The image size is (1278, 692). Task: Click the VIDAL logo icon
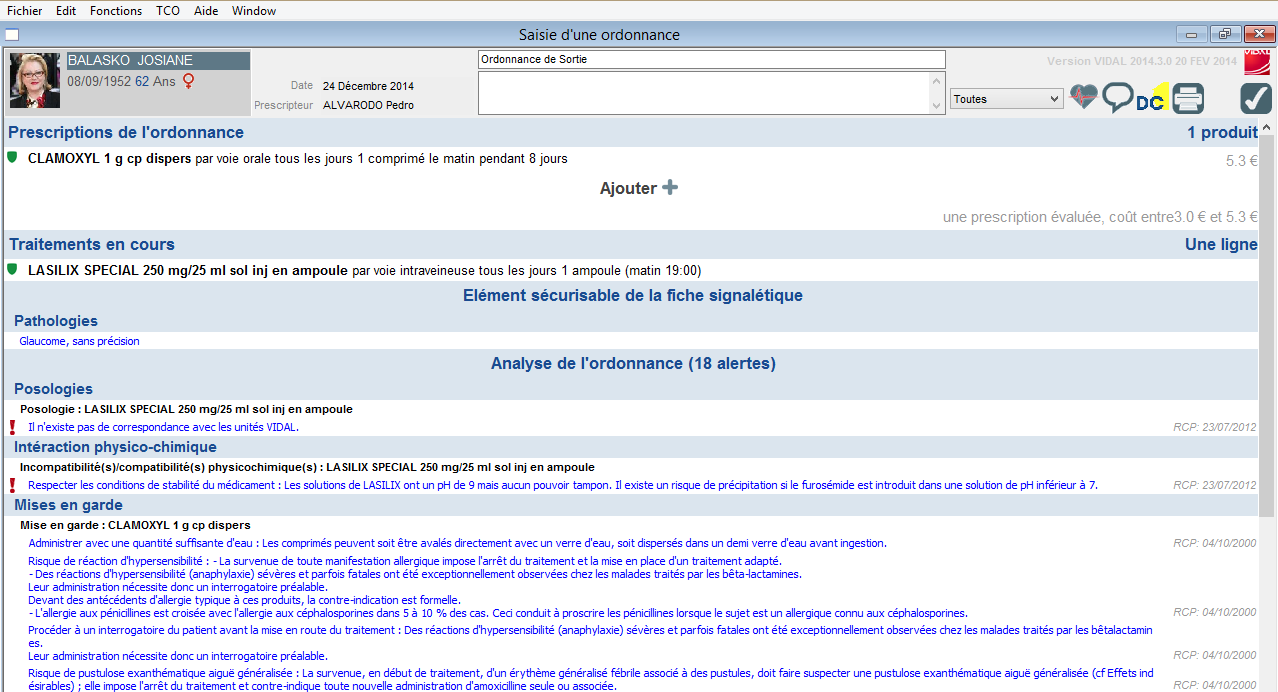(x=1257, y=62)
